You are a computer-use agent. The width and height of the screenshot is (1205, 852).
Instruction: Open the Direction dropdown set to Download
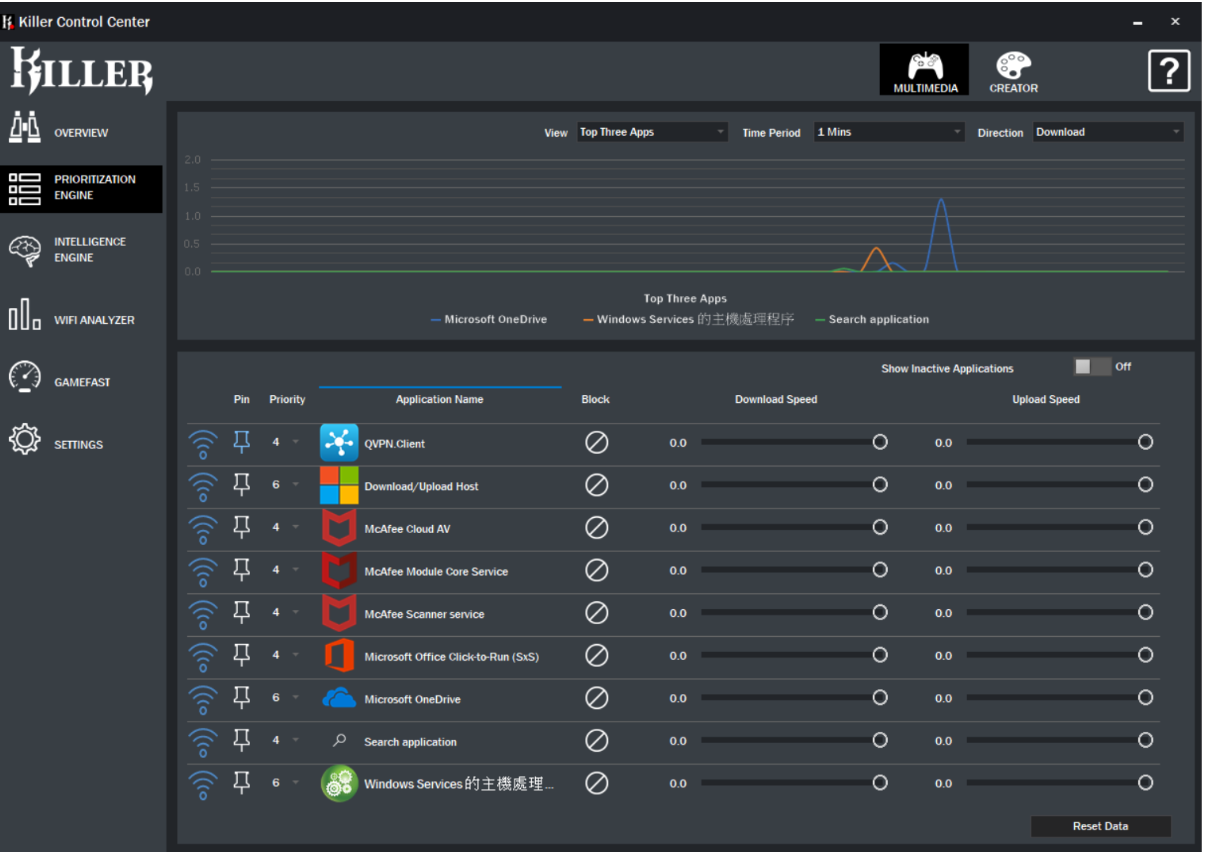[1108, 132]
